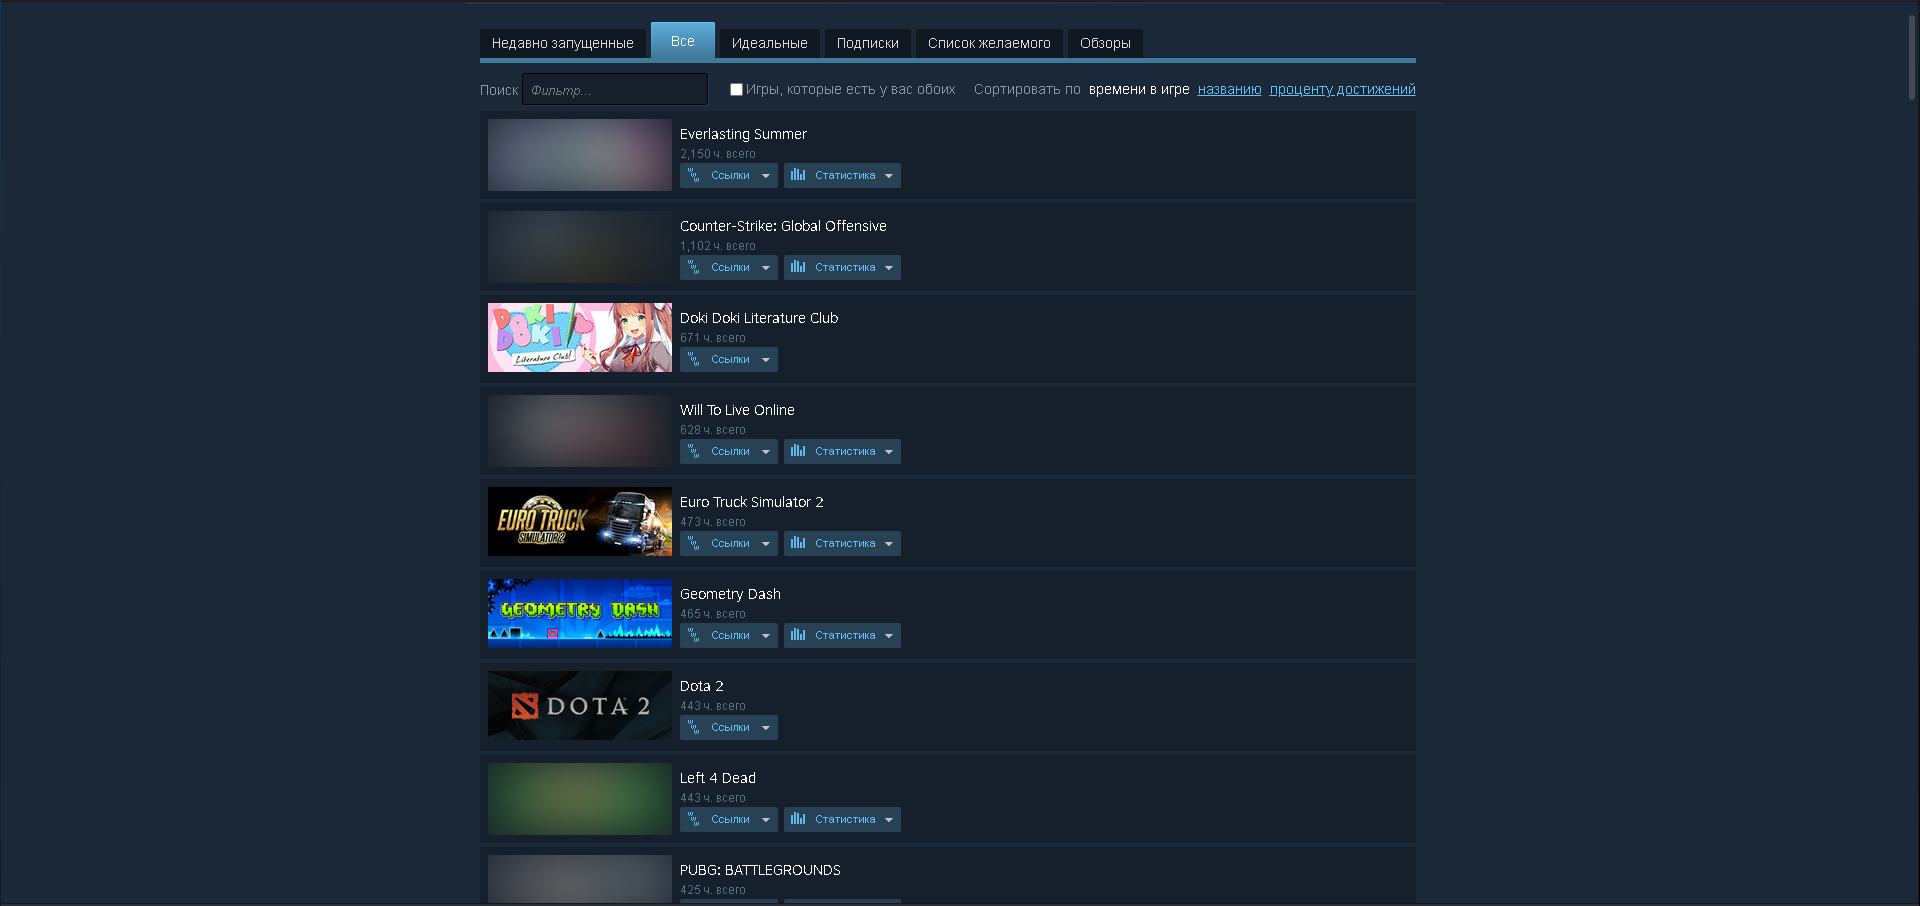Click statistics bar icon for Everlasting Summer

[798, 175]
